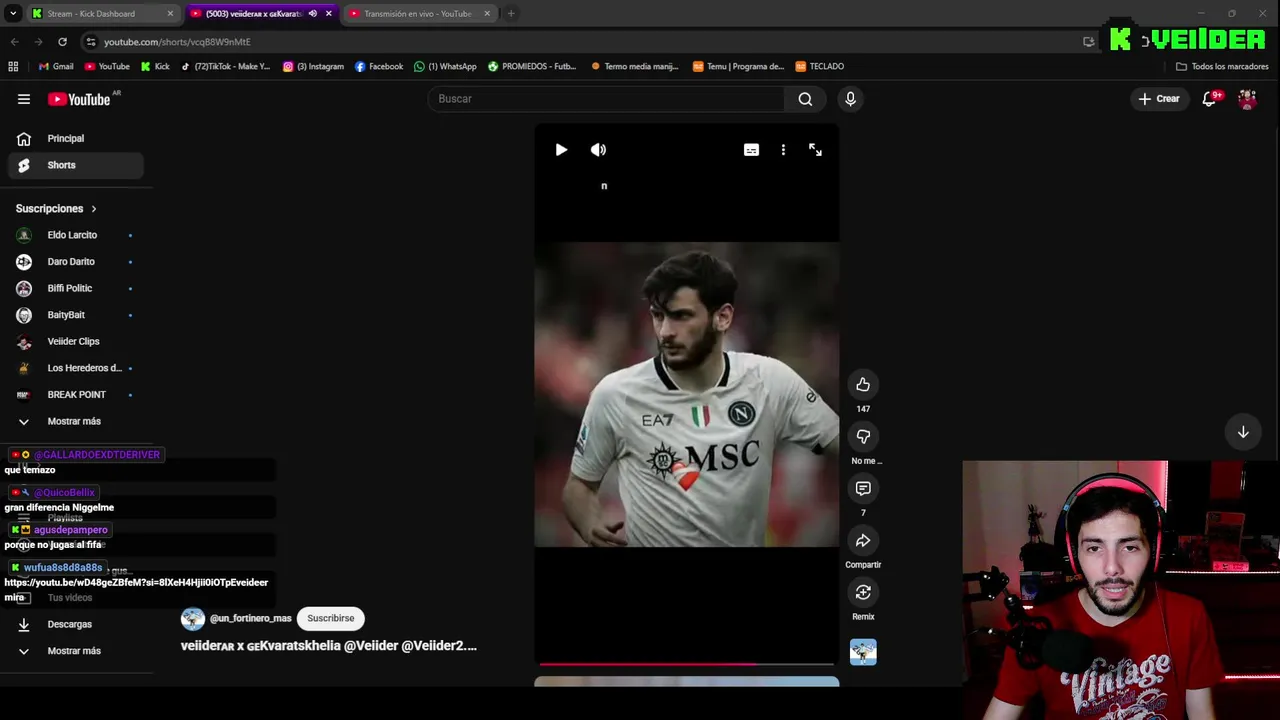Open a new browser tab
This screenshot has width=1280, height=720.
click(511, 14)
